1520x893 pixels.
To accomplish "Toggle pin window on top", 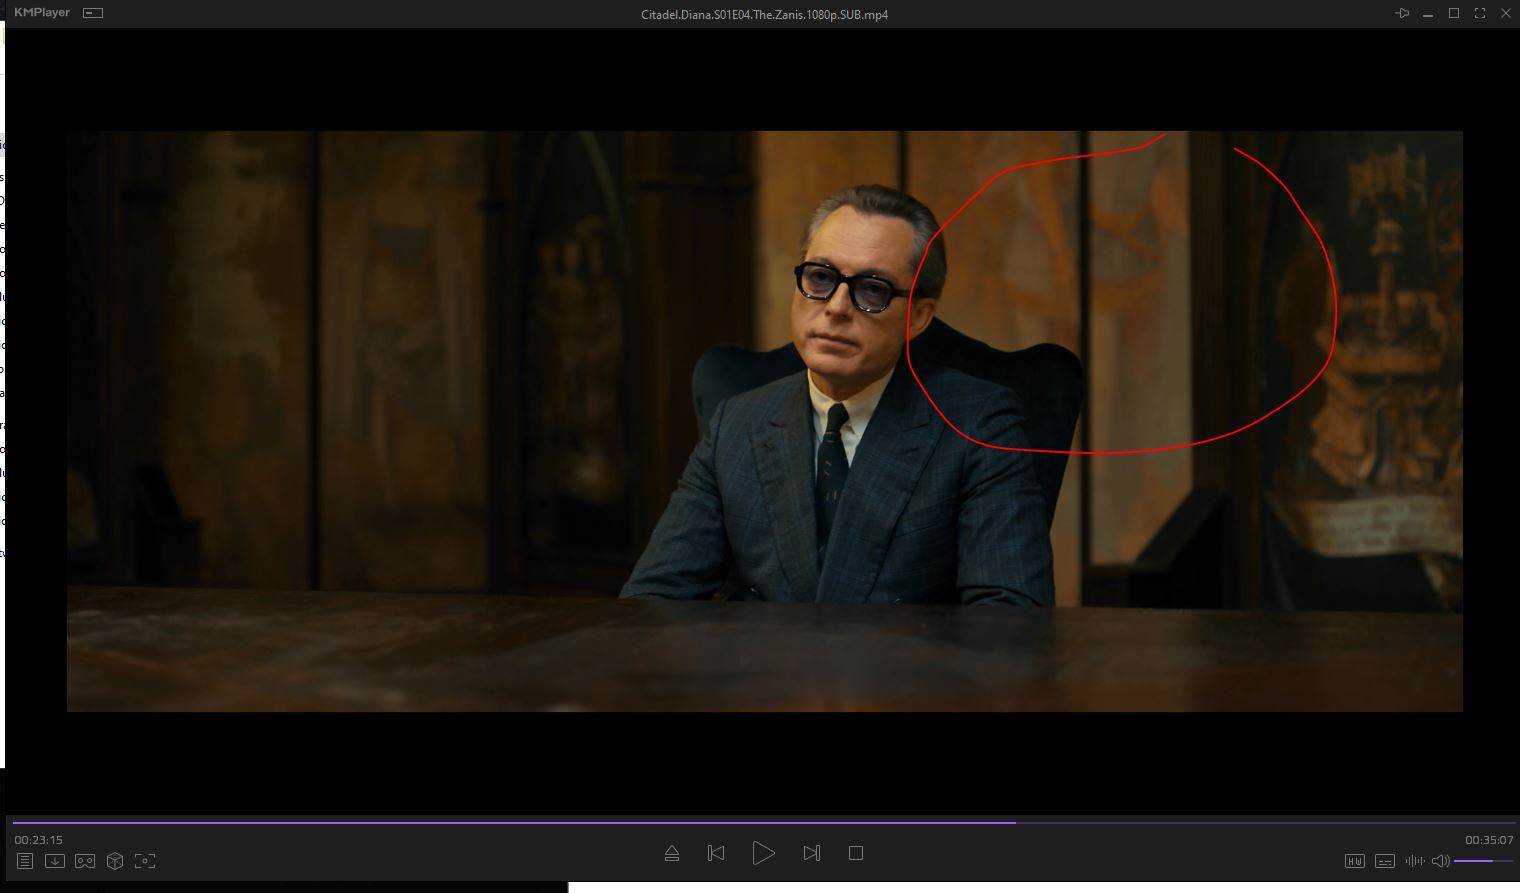I will tap(1403, 13).
